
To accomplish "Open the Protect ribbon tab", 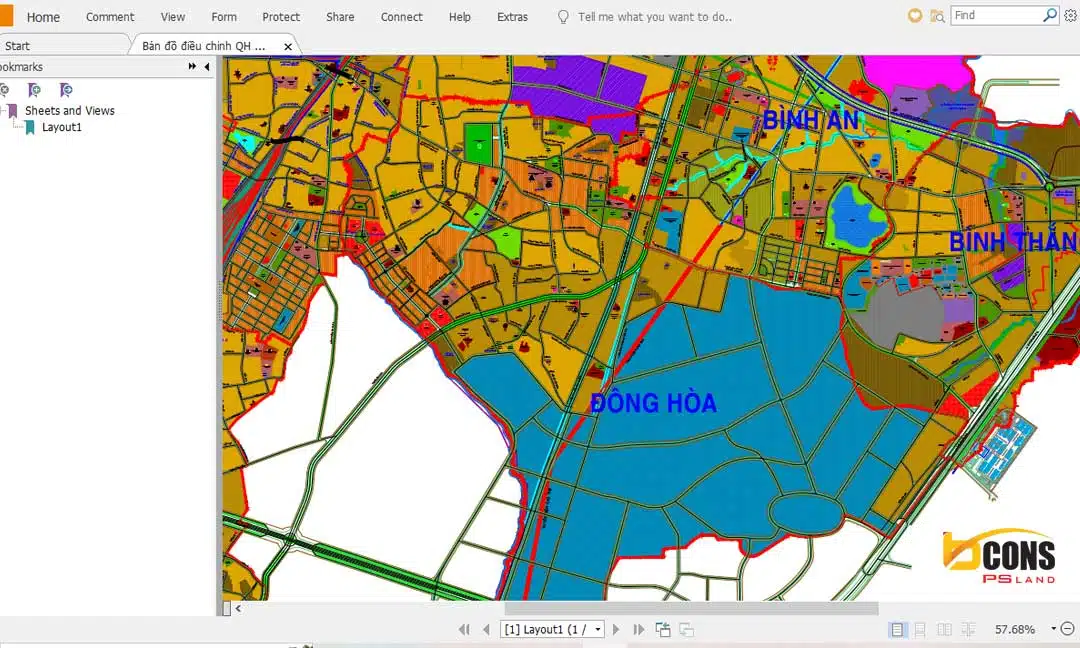I will 281,17.
